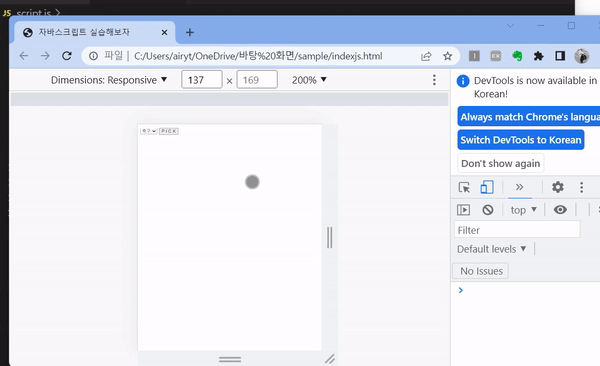Go forward to the next page
Screen dimensions: 600x366
[45, 56]
